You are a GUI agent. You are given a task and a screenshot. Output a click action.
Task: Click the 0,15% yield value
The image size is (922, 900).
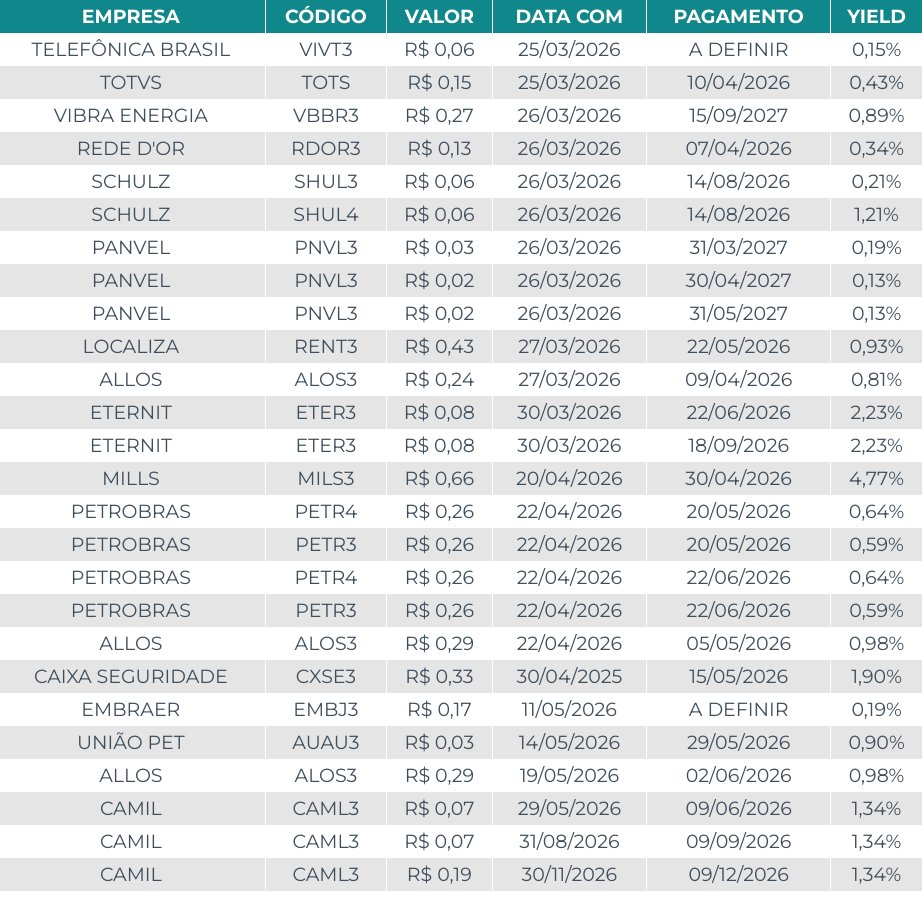(876, 49)
